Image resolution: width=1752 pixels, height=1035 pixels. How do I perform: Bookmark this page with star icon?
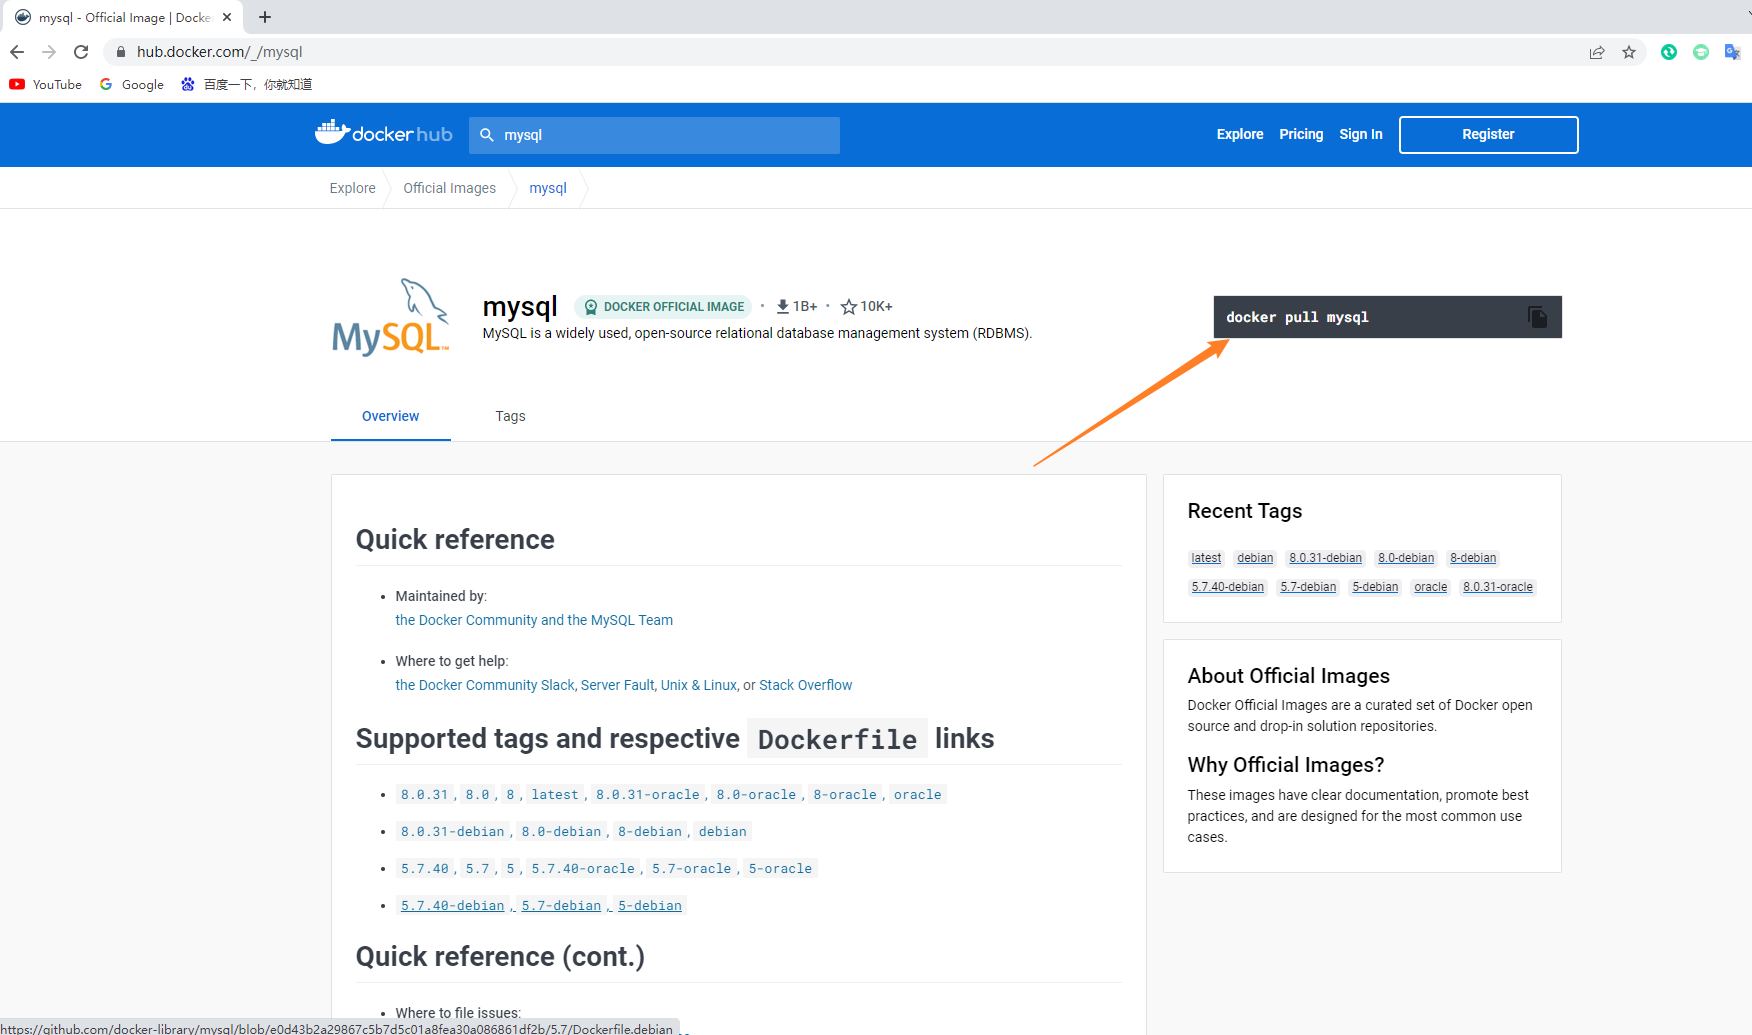1629,52
